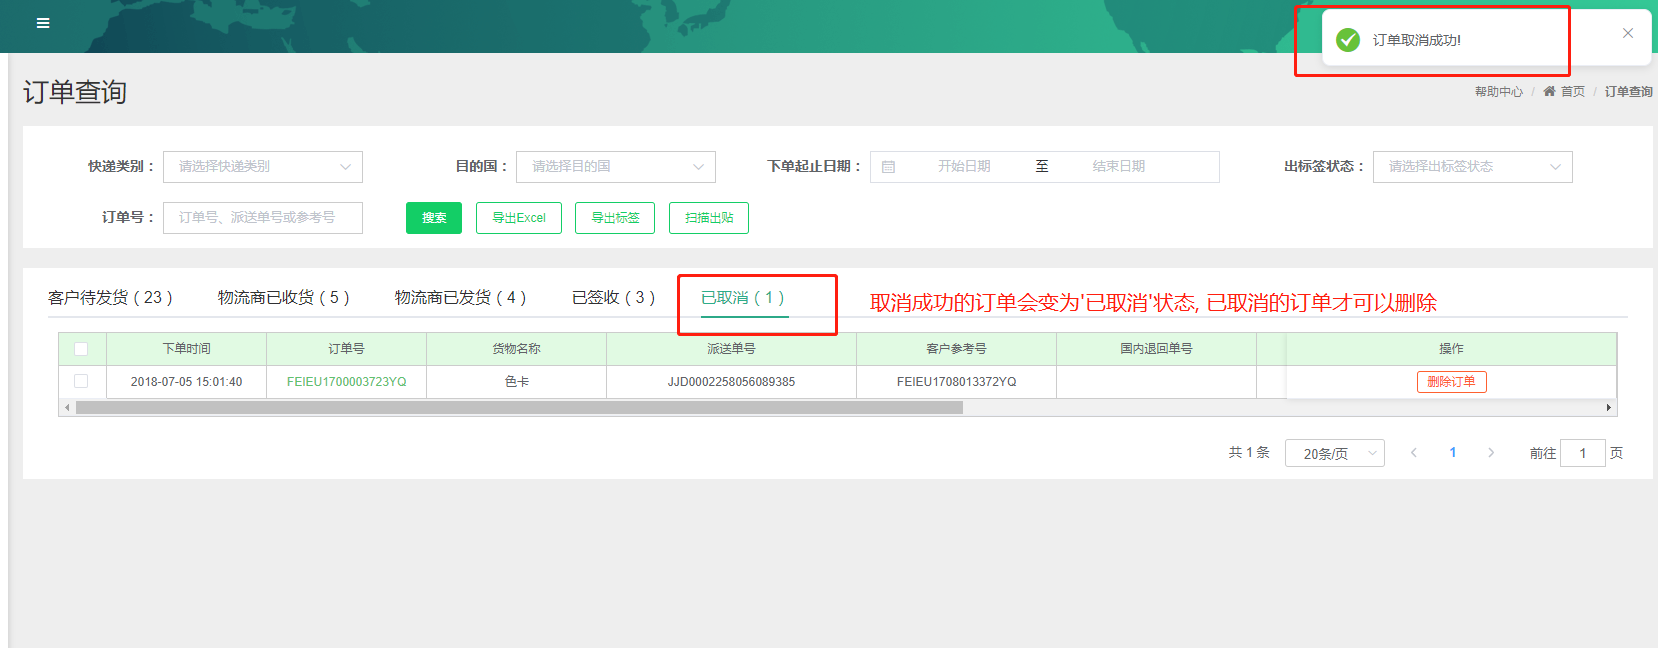Switch to 客户待发货 (23) tab
The width and height of the screenshot is (1658, 648).
coord(110,297)
